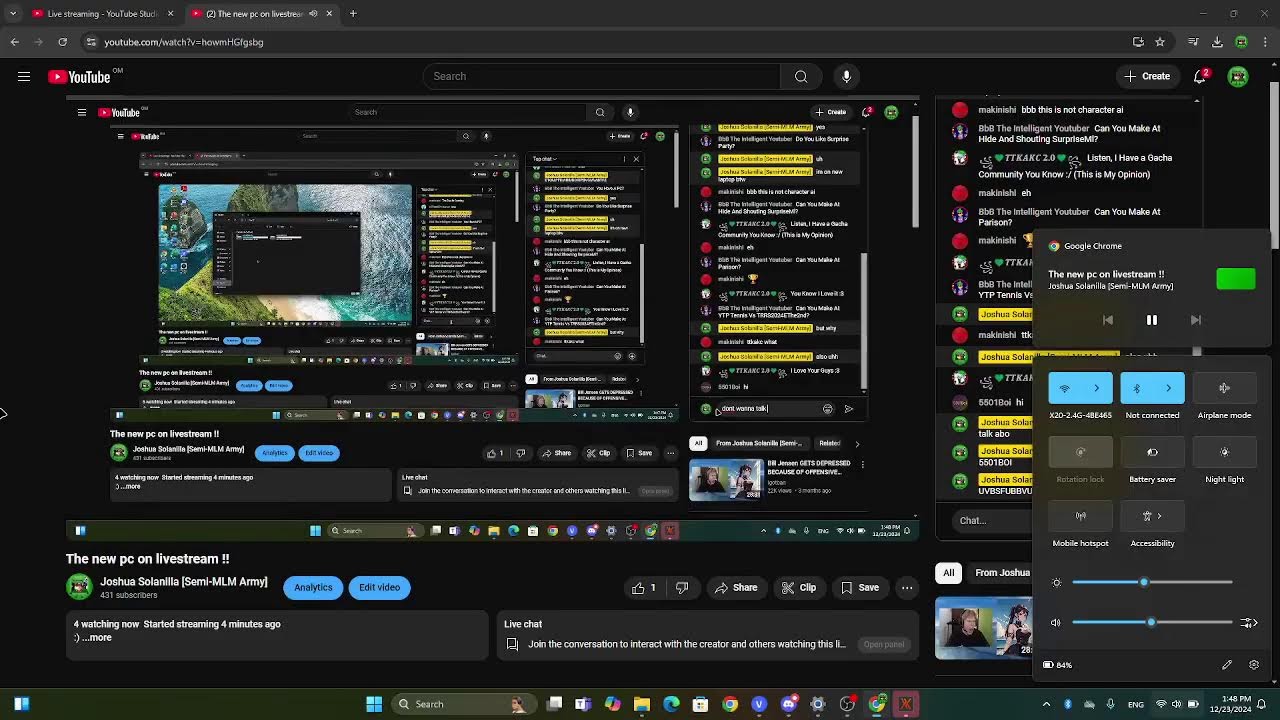Expand the video description with ...more
1280x720 pixels.
[x=97, y=638]
